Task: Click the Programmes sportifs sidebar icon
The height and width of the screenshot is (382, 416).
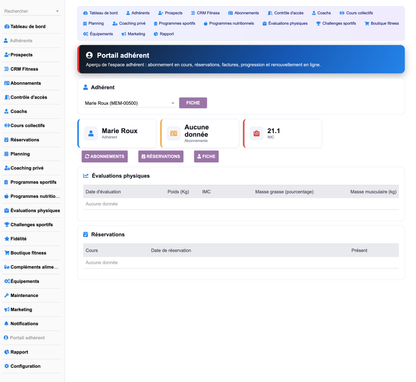Action: click(x=6, y=182)
